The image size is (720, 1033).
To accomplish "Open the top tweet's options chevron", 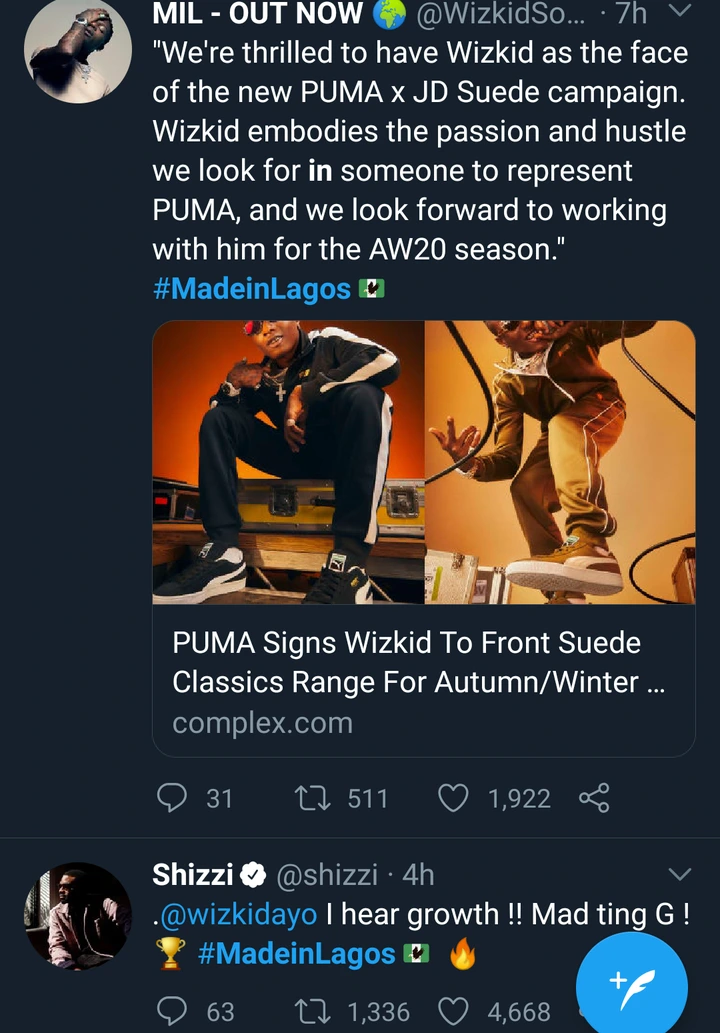I will coord(678,12).
